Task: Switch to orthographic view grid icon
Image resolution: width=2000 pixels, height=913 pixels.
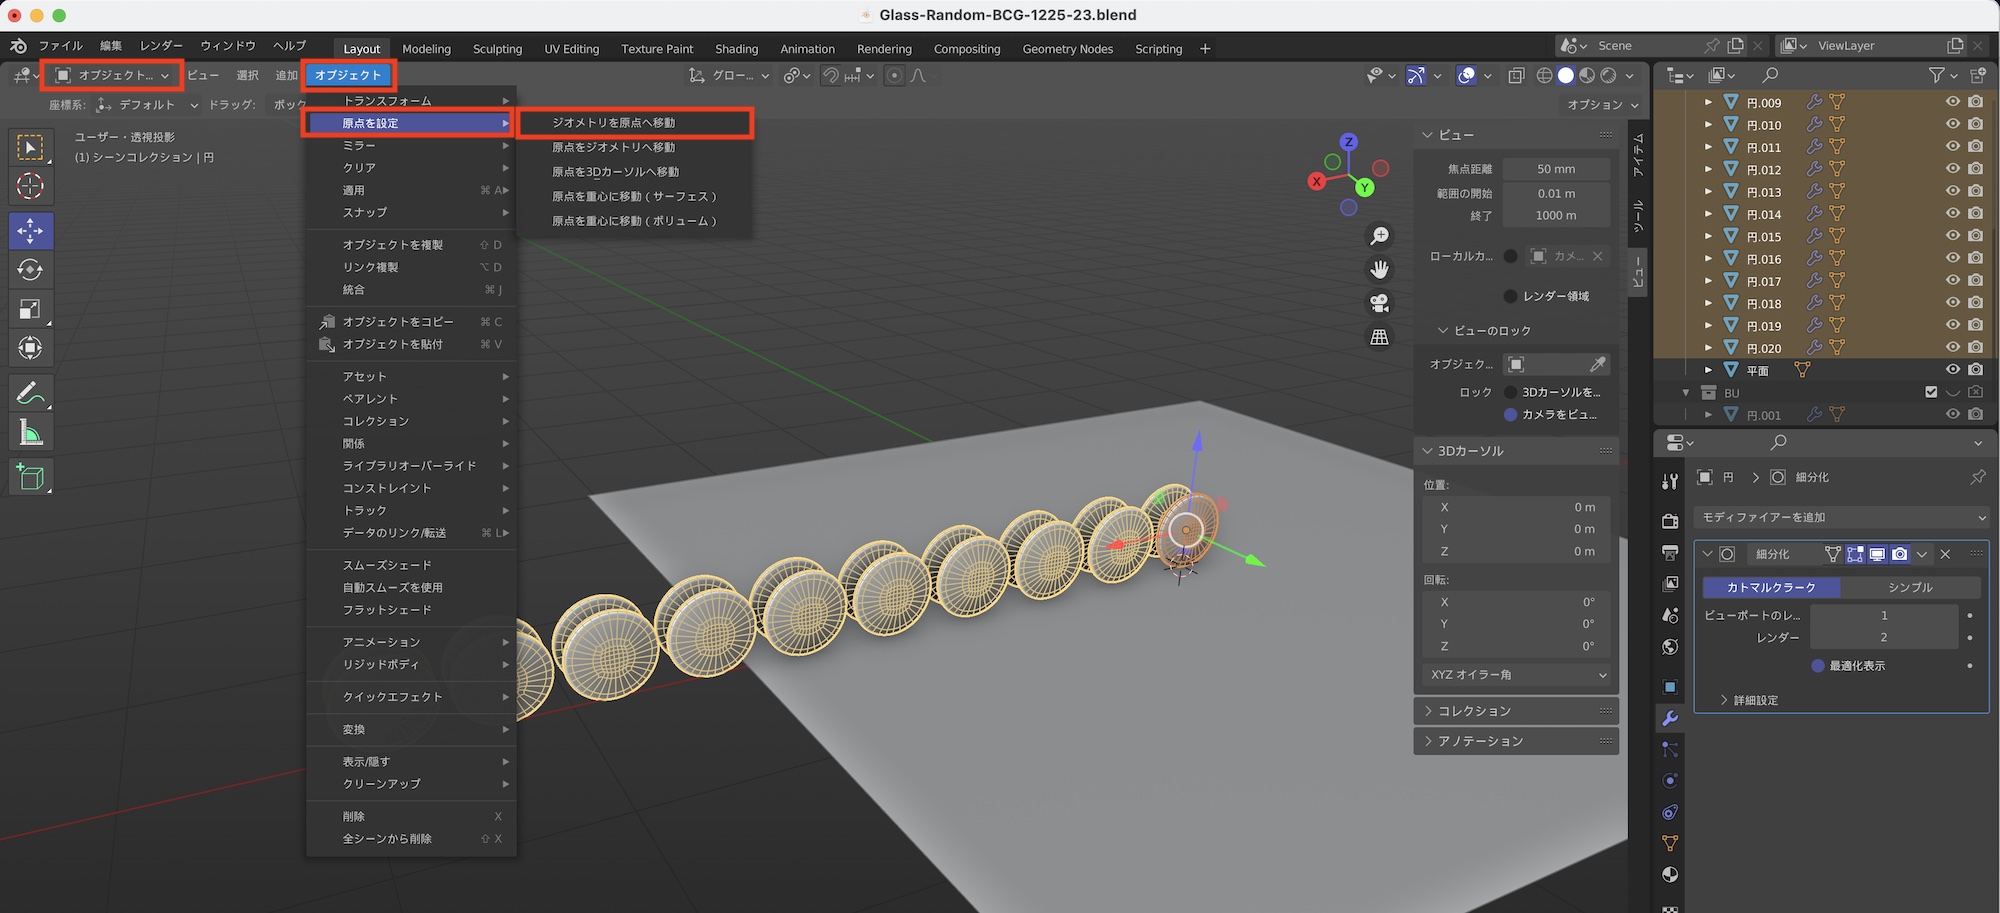Action: pos(1380,337)
